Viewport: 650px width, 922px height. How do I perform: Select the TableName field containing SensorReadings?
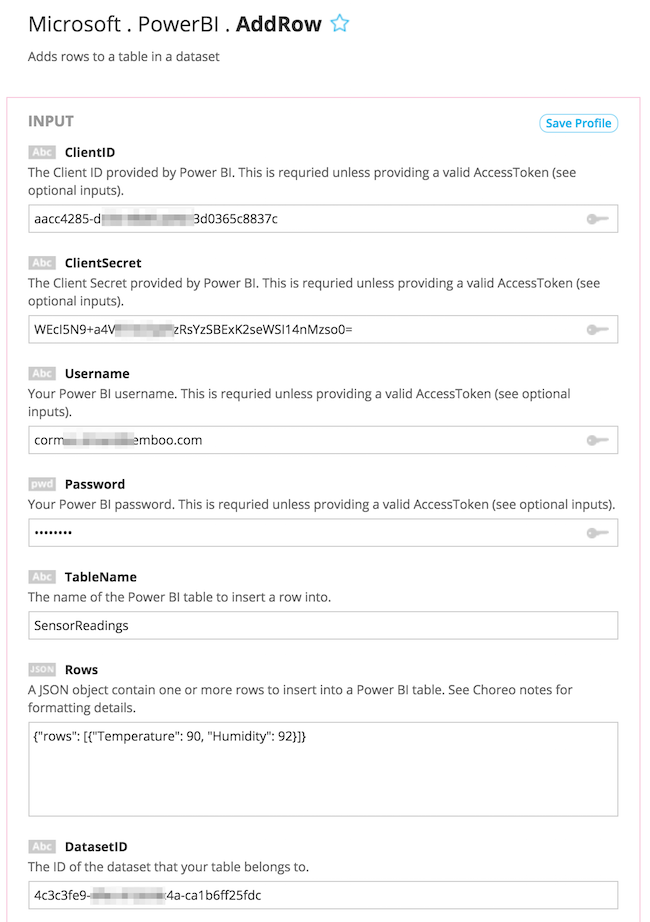(x=323, y=625)
